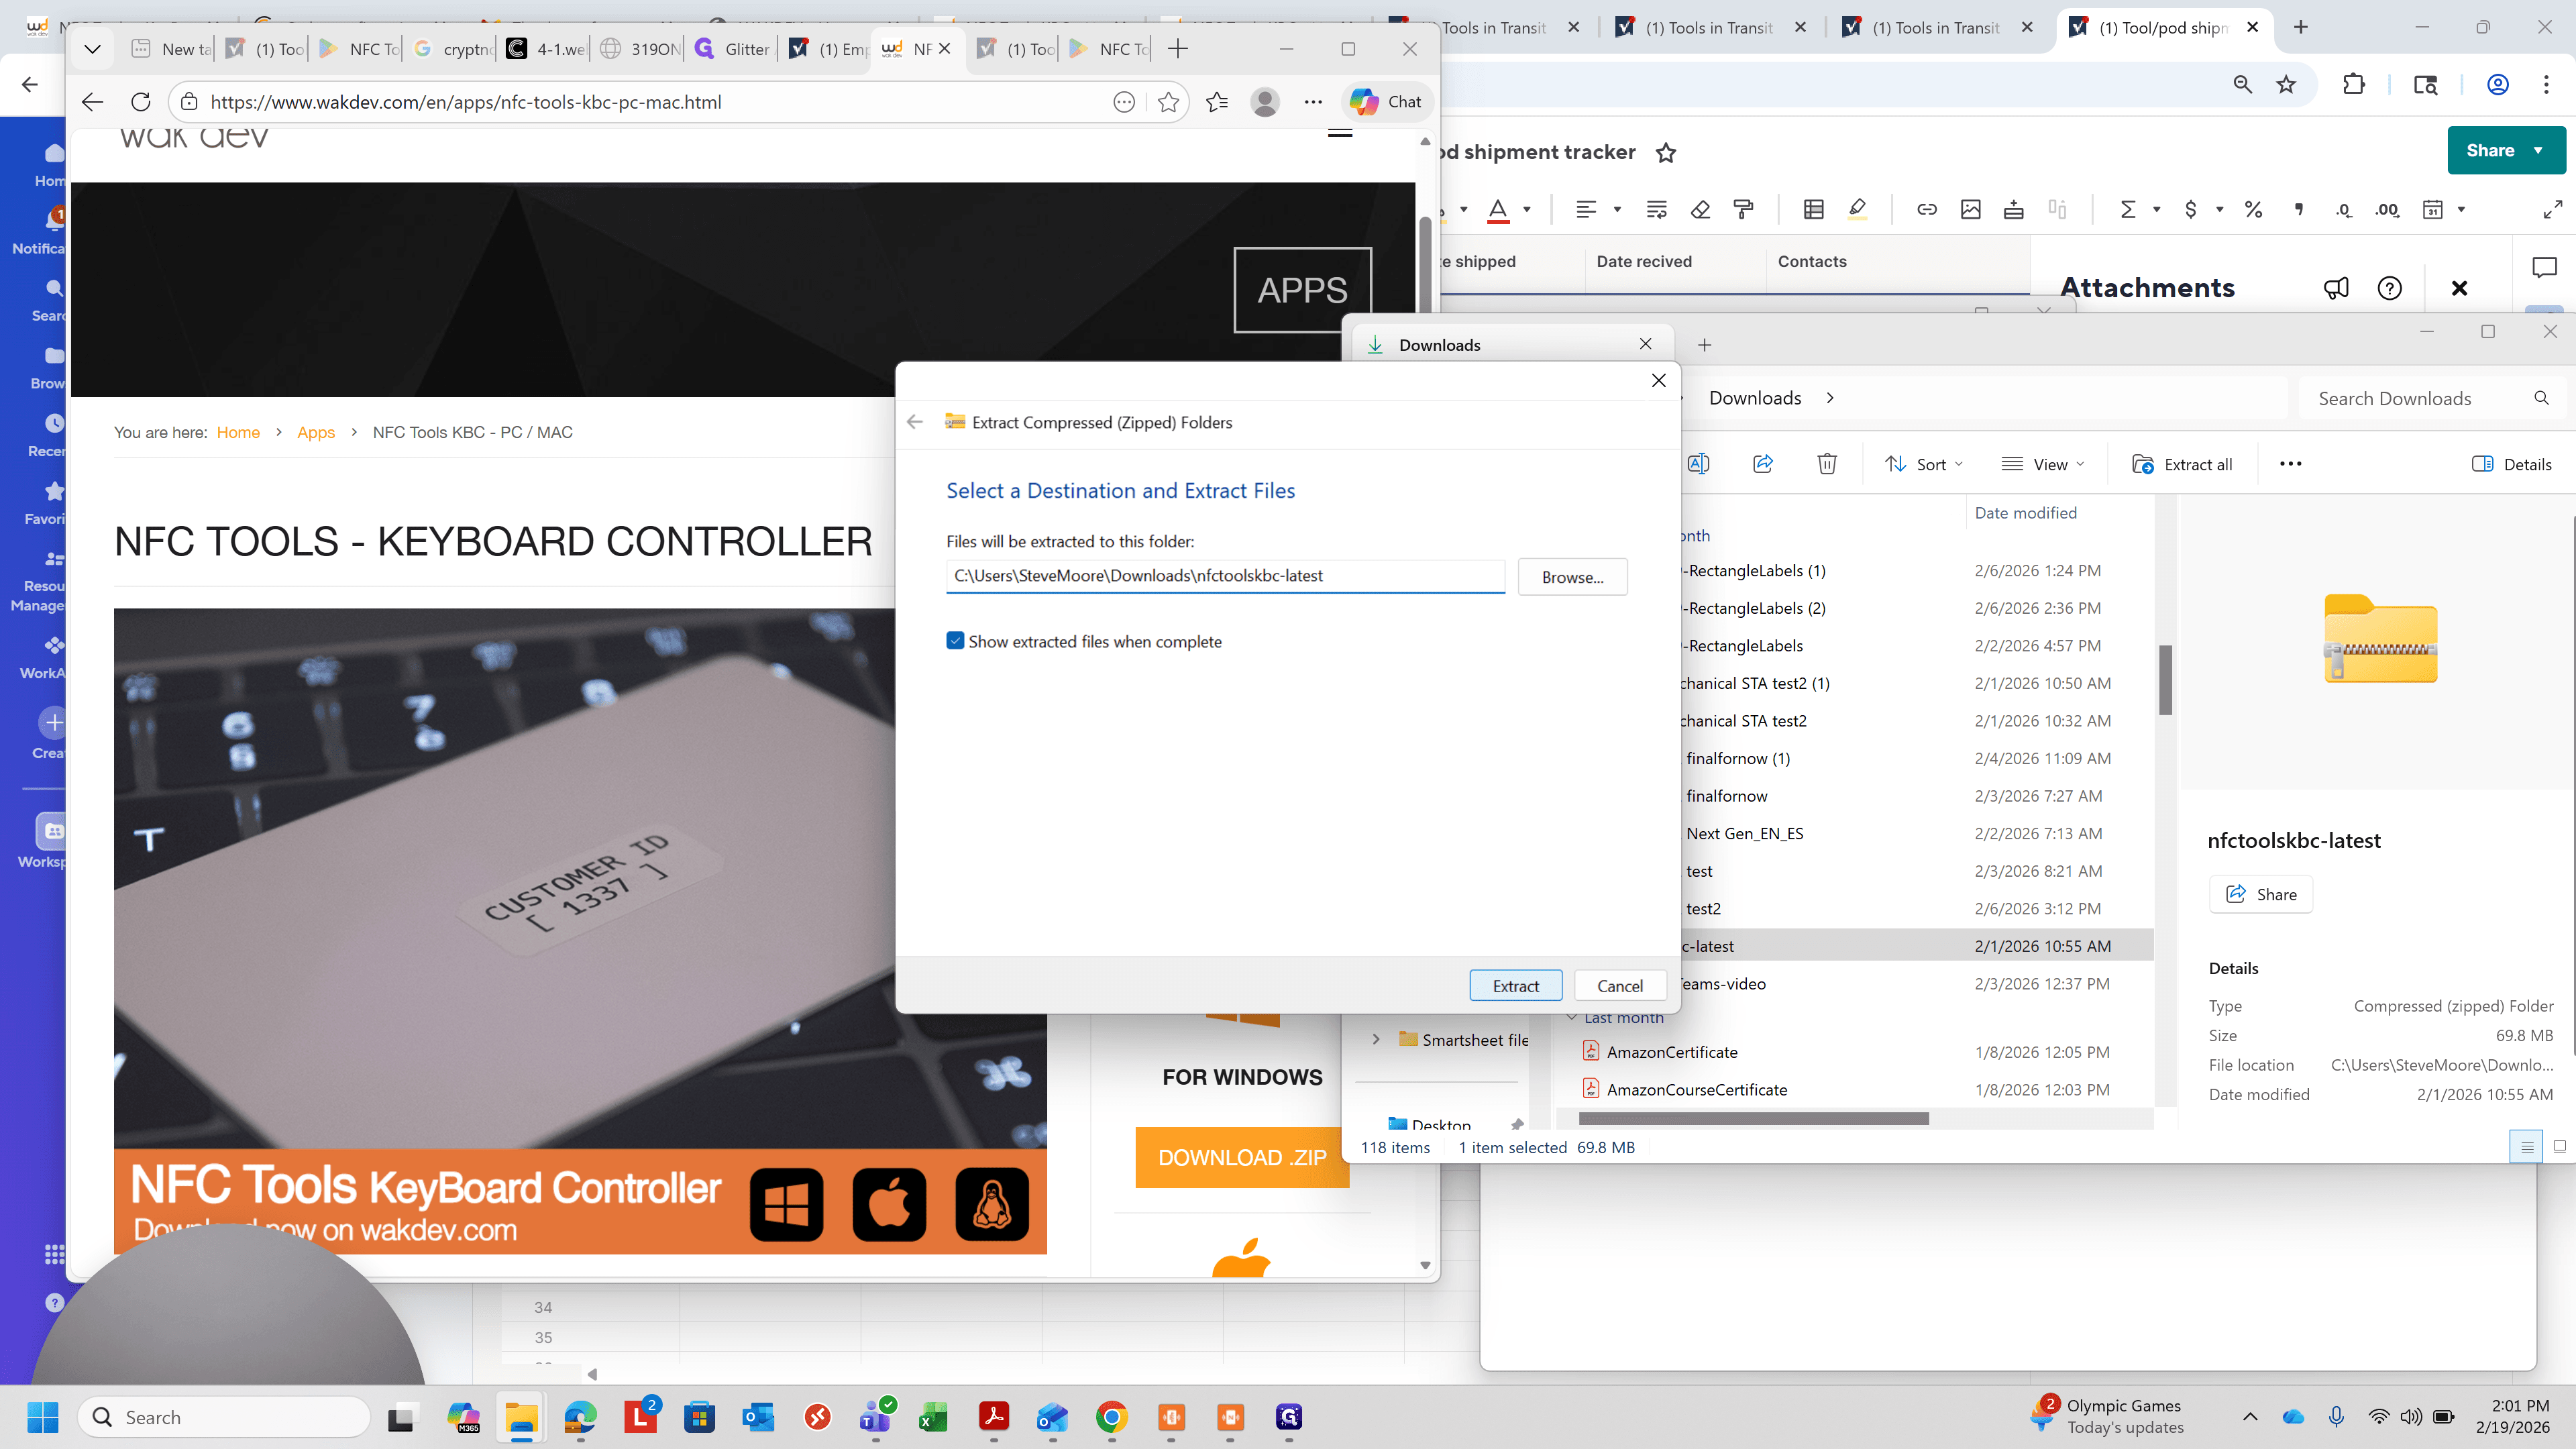Click Share button for nfctoolskbc-latest

click(2261, 894)
